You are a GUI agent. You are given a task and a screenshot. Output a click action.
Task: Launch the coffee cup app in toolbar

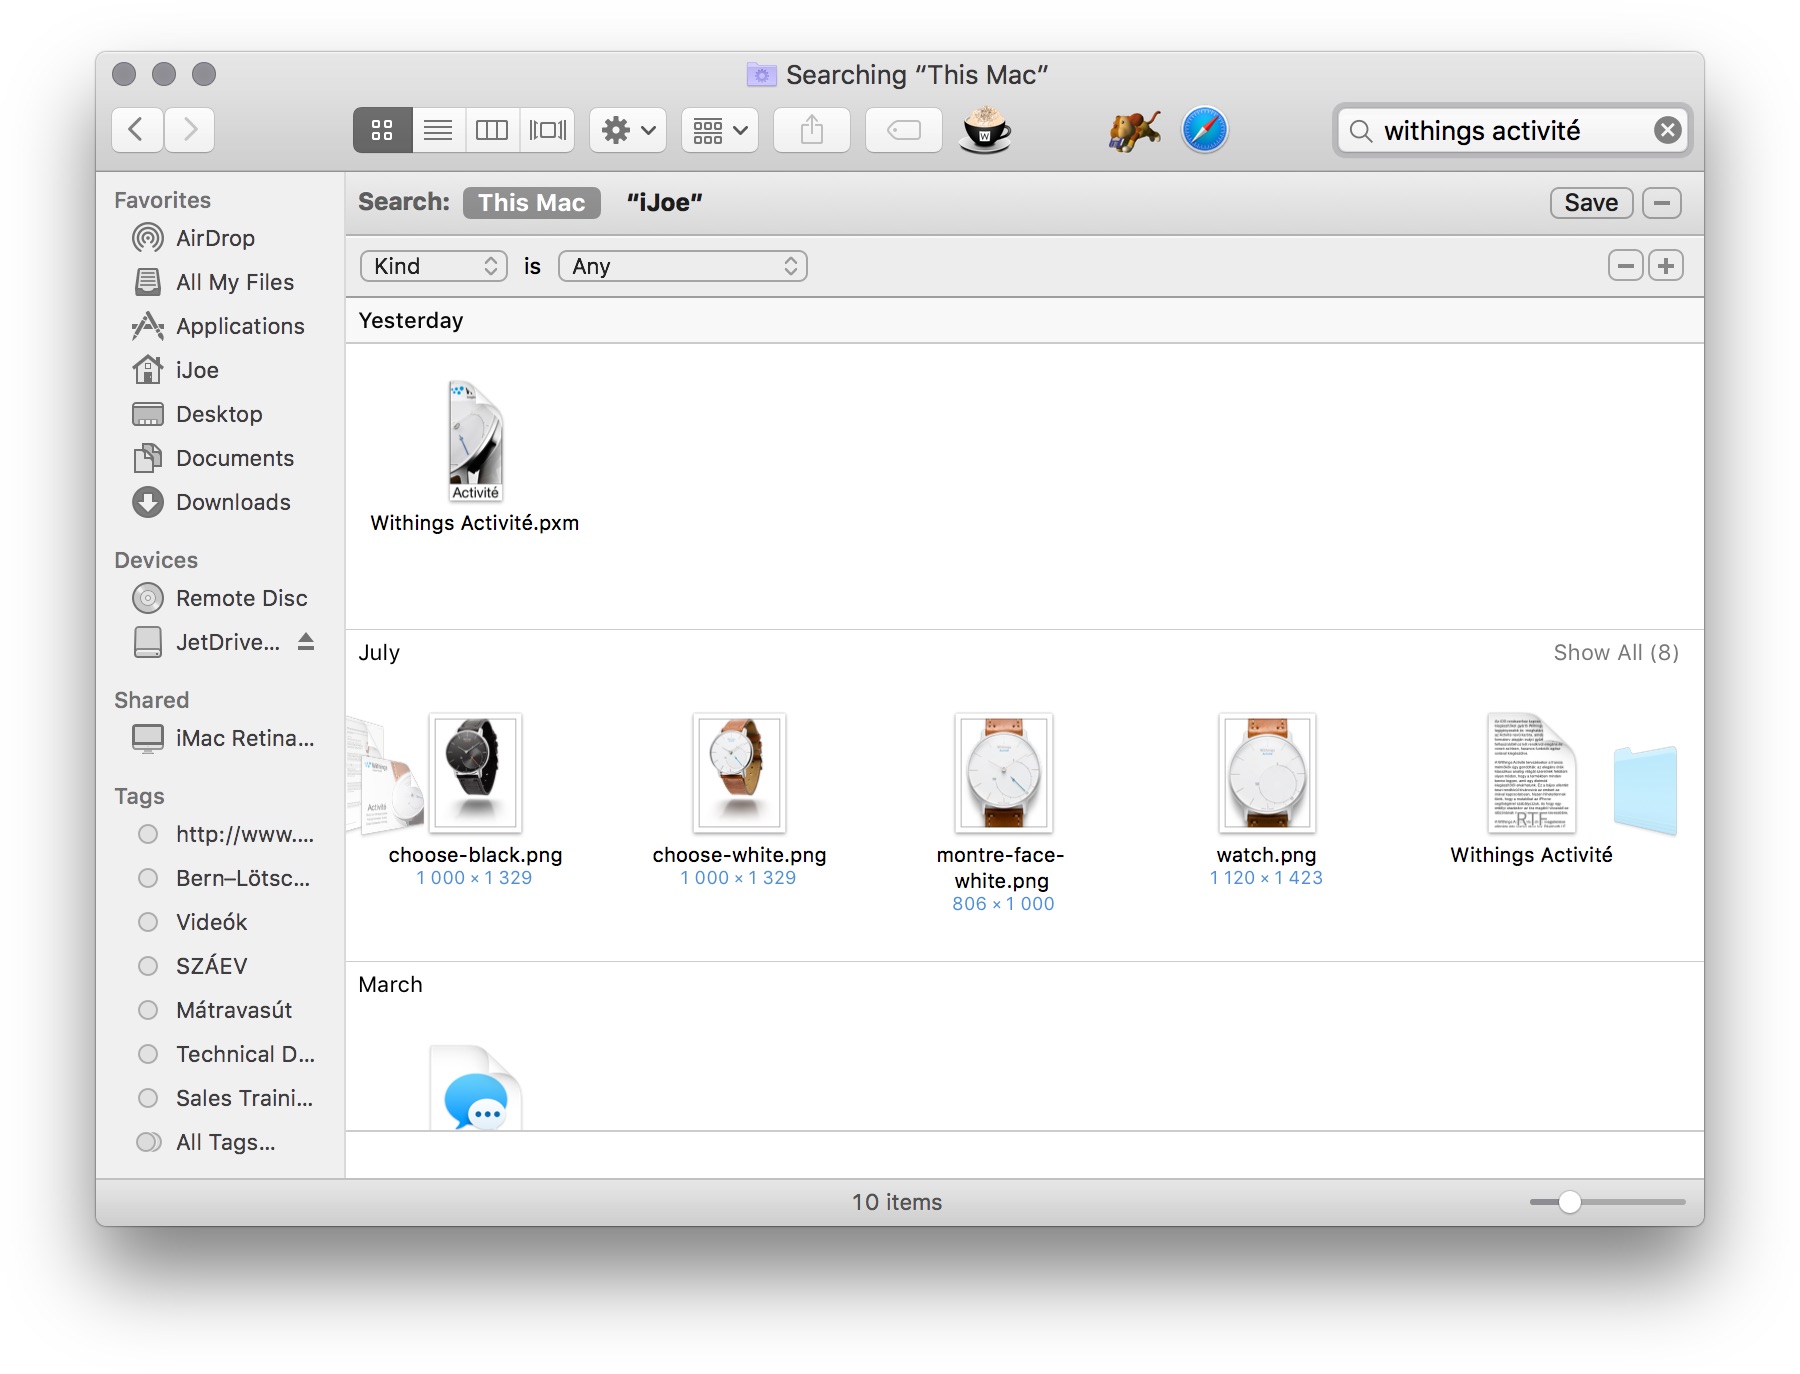[985, 130]
